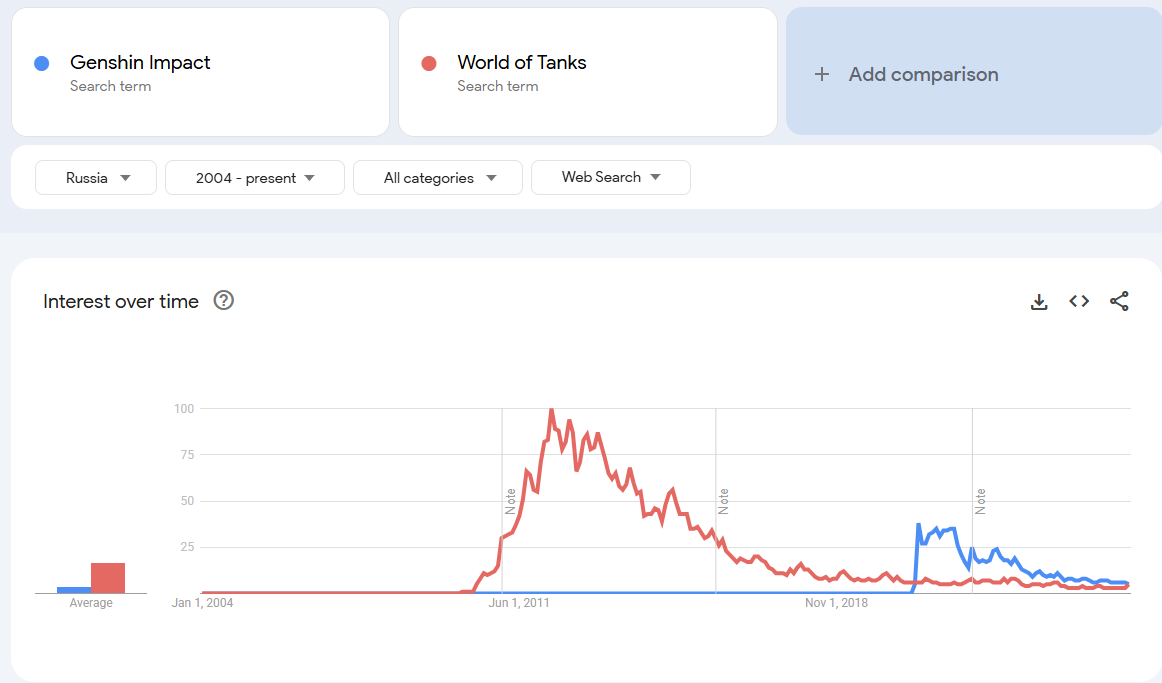Click the middle Note marker on the chart
This screenshot has width=1162, height=683.
(724, 501)
